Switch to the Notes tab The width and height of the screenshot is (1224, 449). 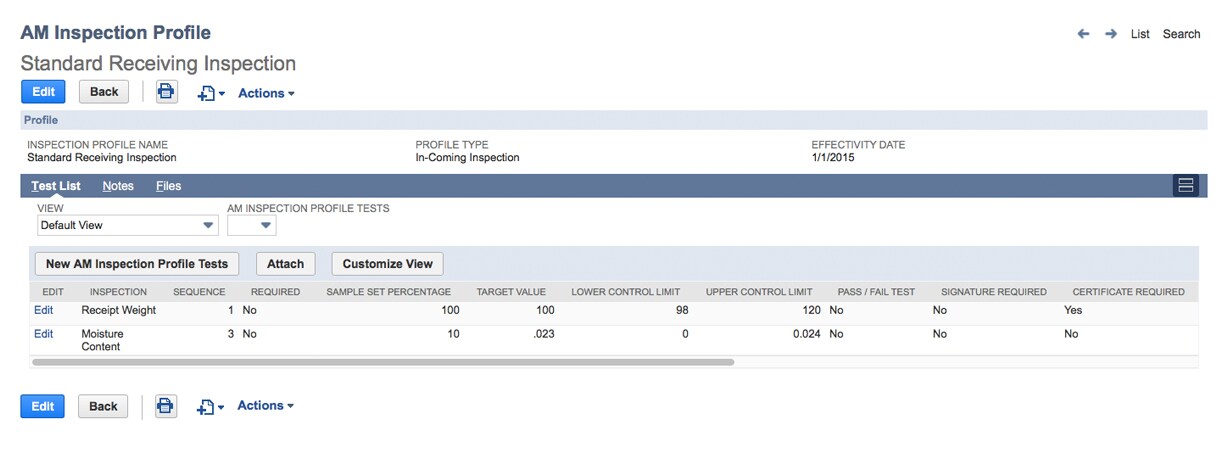118,186
